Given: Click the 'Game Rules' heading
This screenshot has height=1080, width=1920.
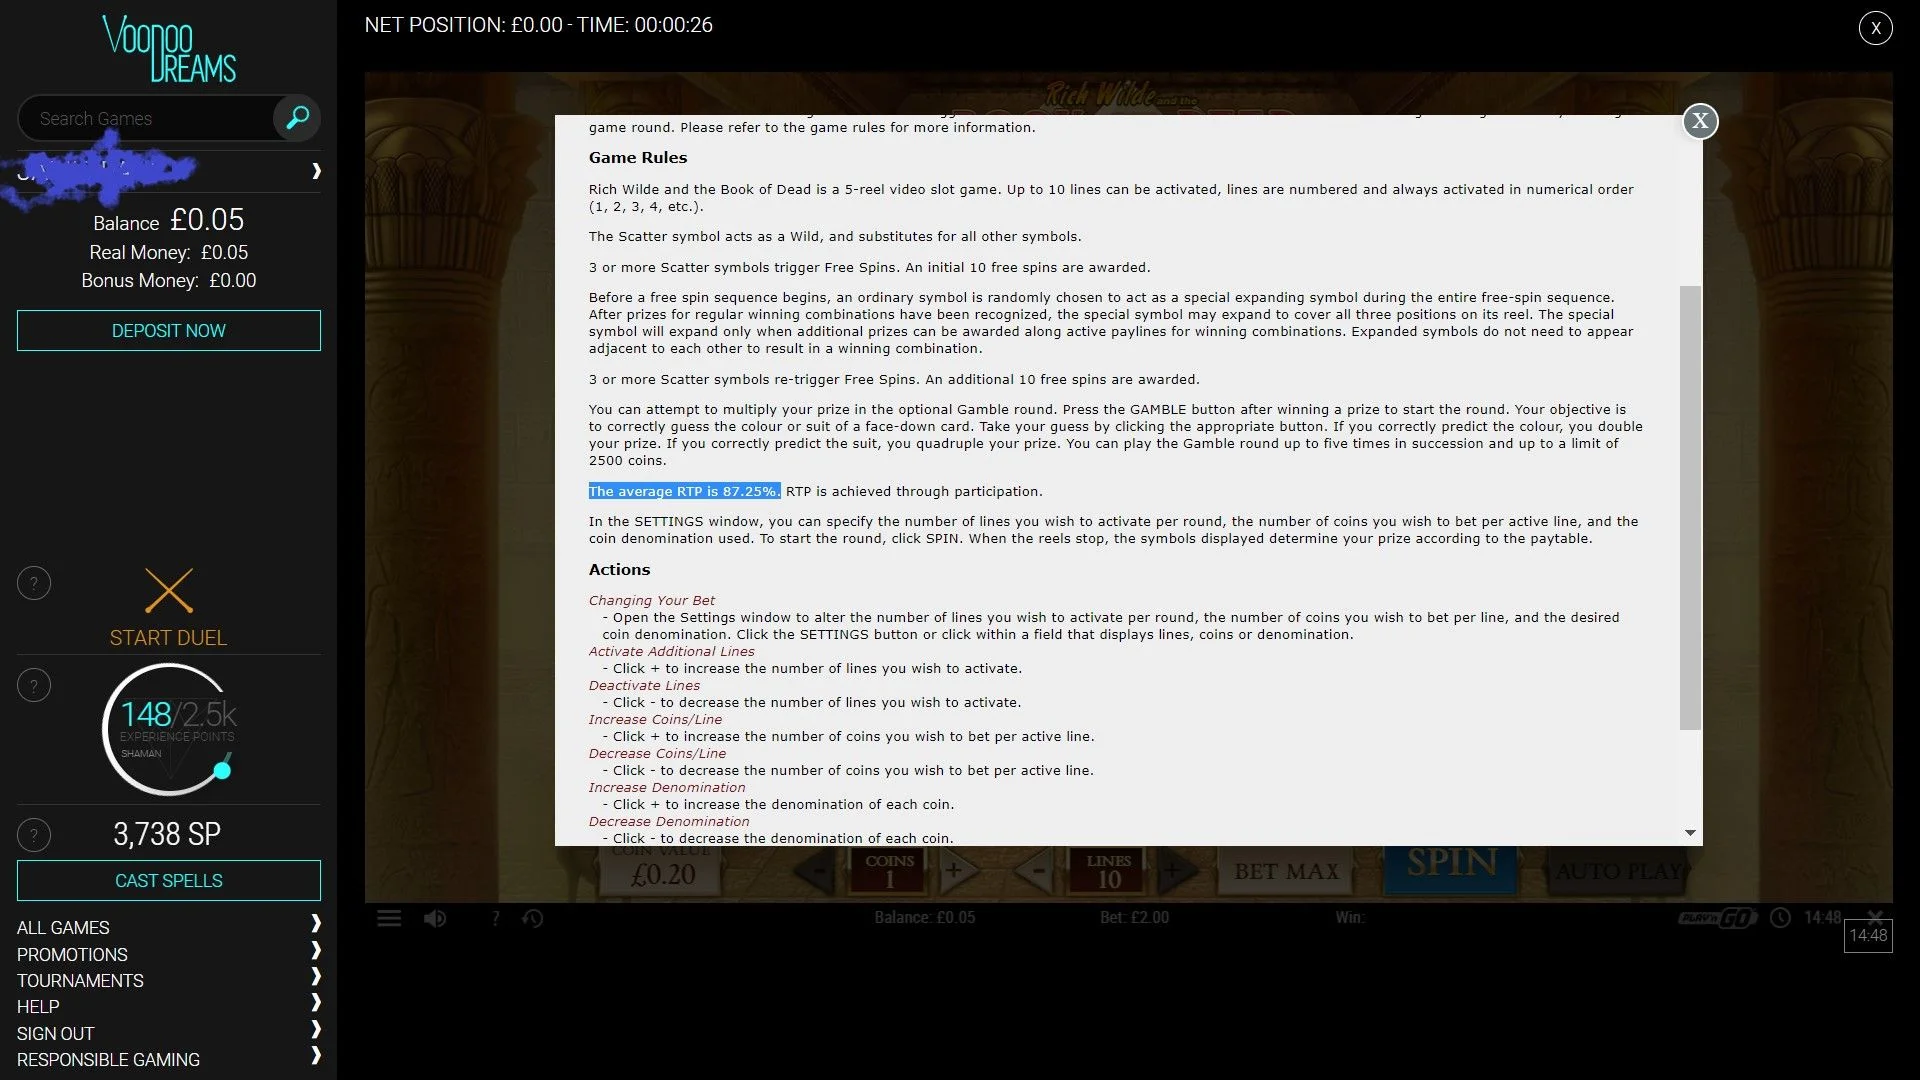Looking at the screenshot, I should 638,158.
